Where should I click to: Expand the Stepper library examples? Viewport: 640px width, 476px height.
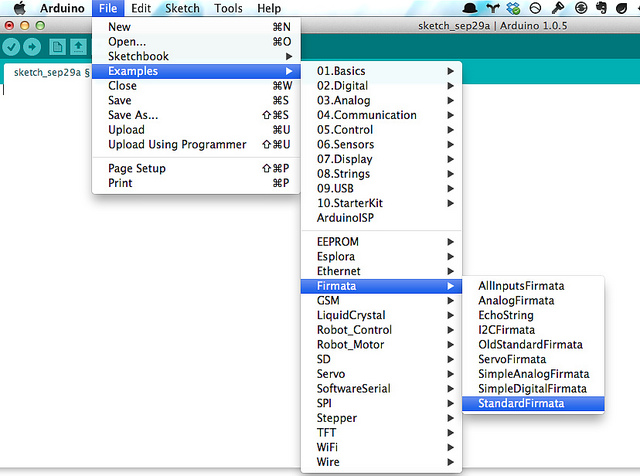(381, 418)
